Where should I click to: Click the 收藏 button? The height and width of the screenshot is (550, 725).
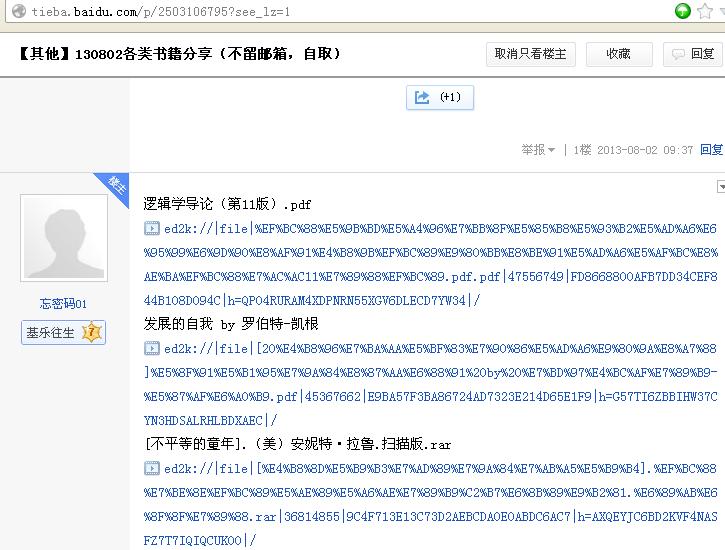click(x=619, y=54)
